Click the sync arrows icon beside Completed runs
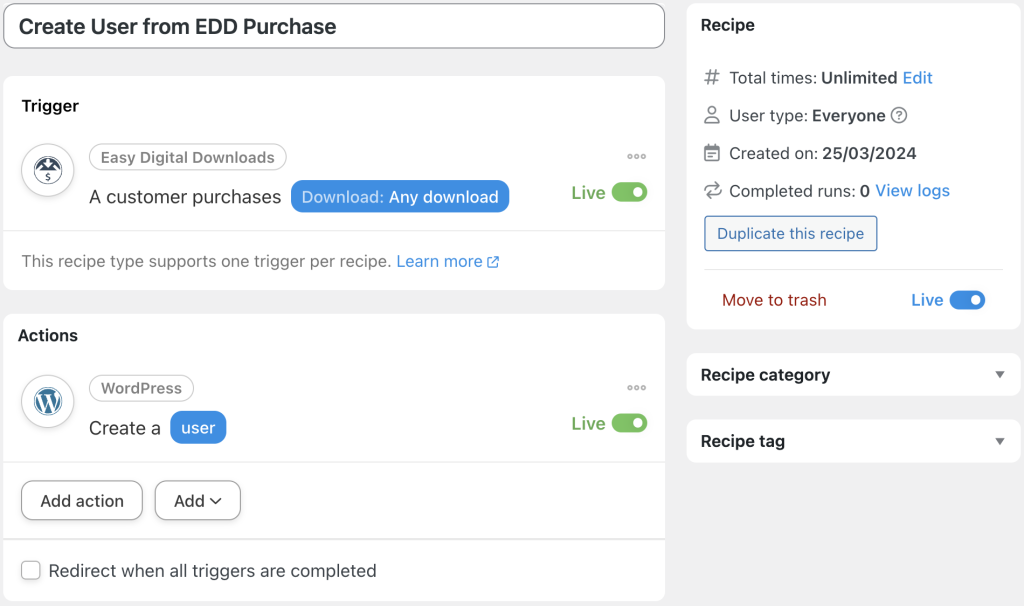Viewport: 1024px width, 606px height. pos(712,191)
